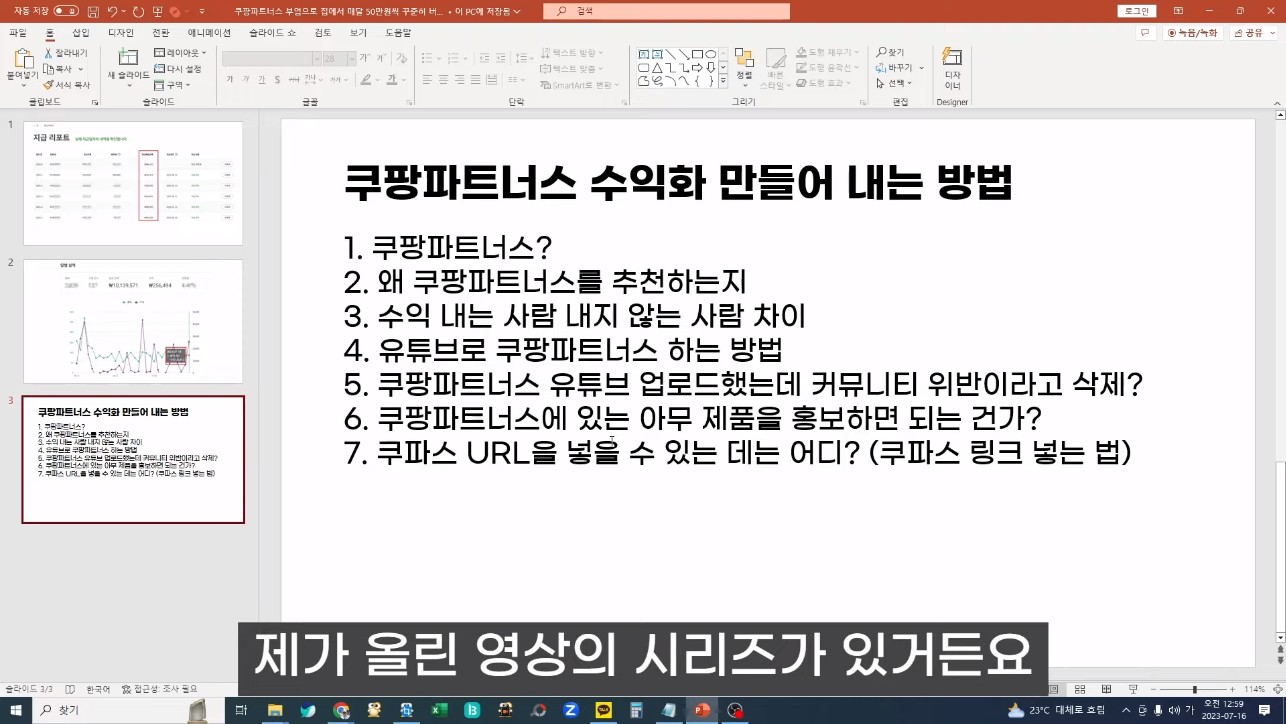Open the font color (가) swatch
This screenshot has width=1286, height=724.
coord(392,80)
